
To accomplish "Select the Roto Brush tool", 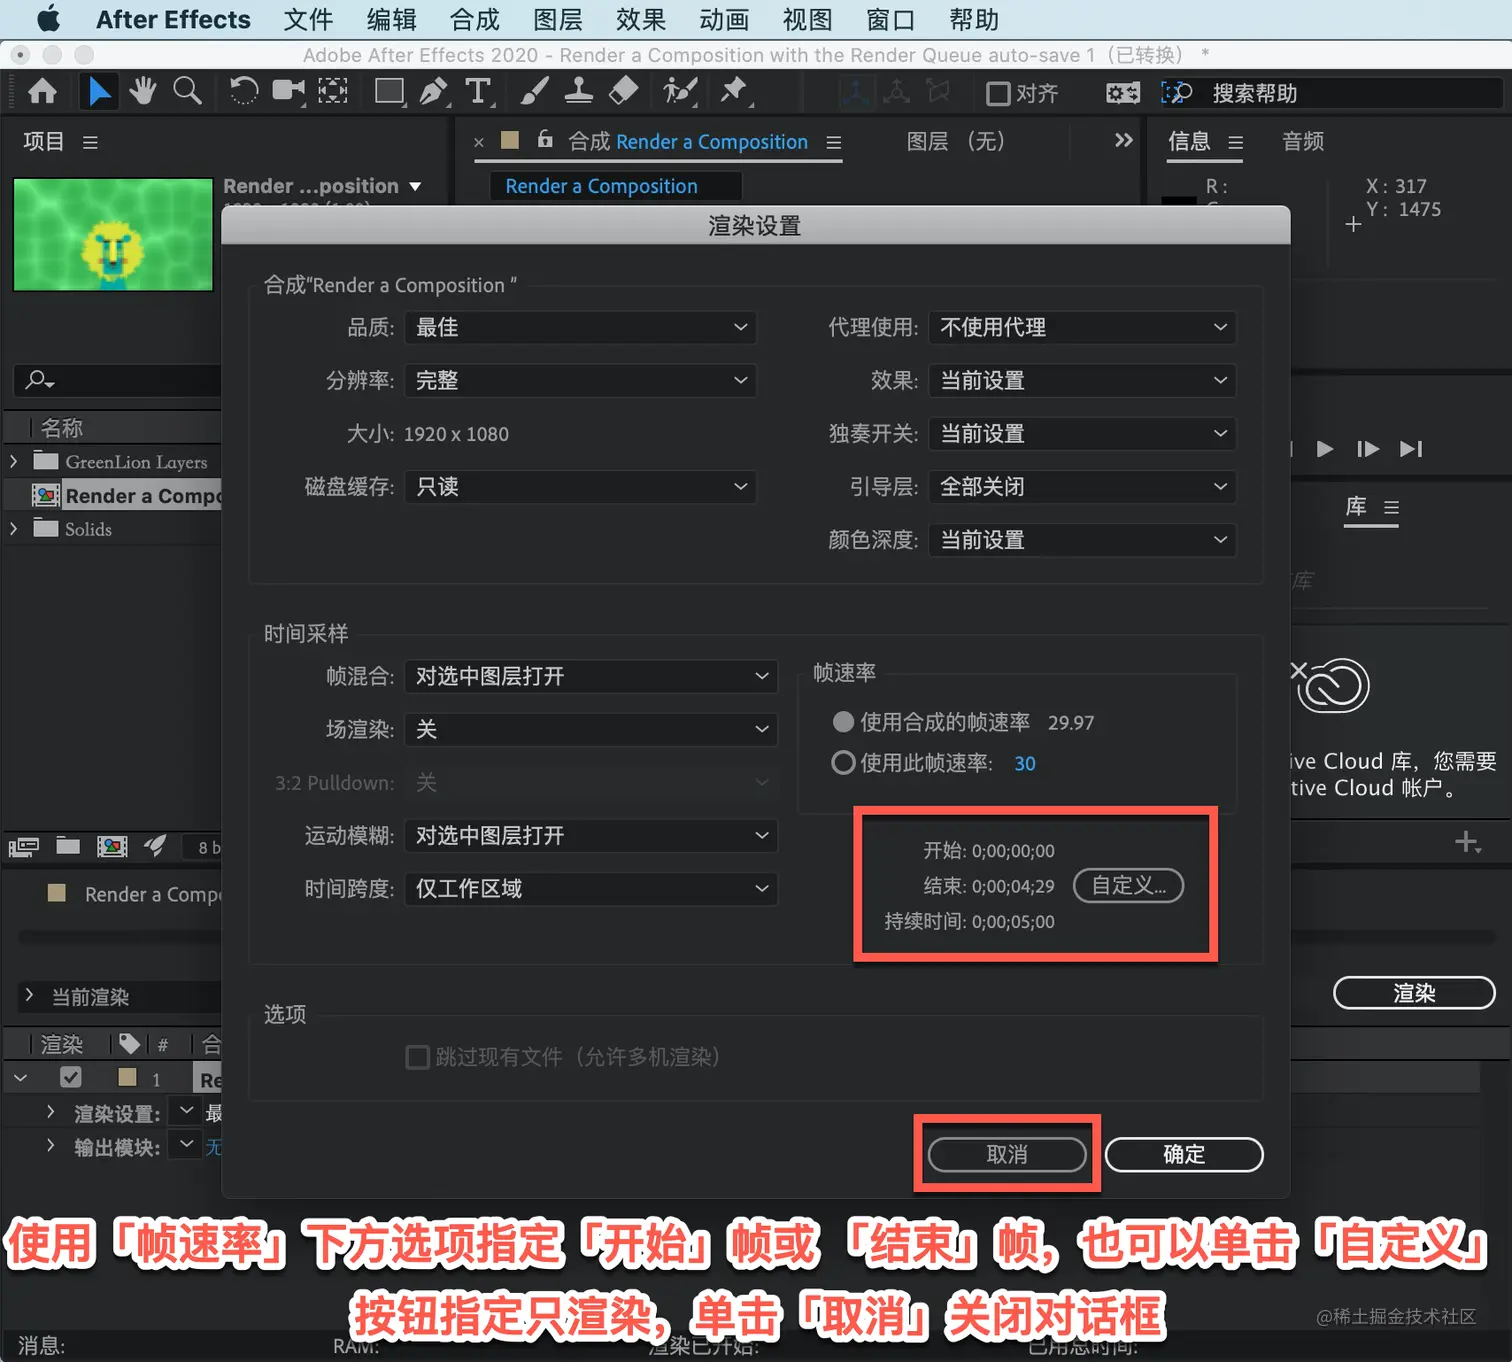I will pyautogui.click(x=680, y=92).
